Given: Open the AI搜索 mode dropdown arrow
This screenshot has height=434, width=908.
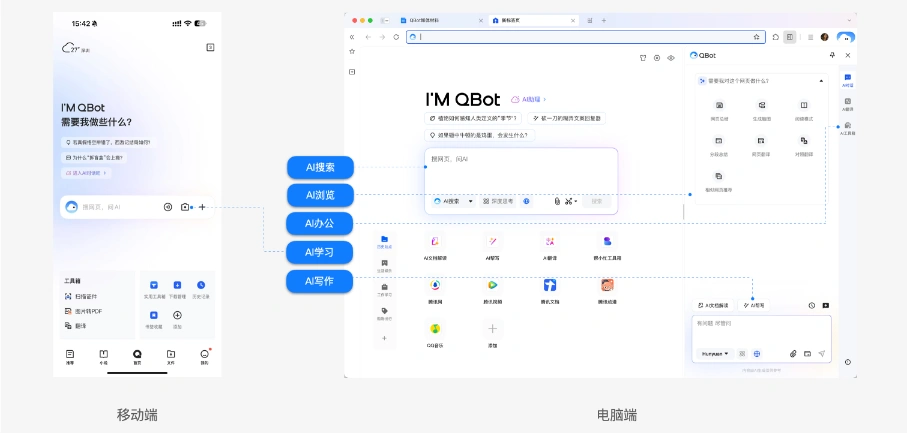Looking at the screenshot, I should coord(470,201).
